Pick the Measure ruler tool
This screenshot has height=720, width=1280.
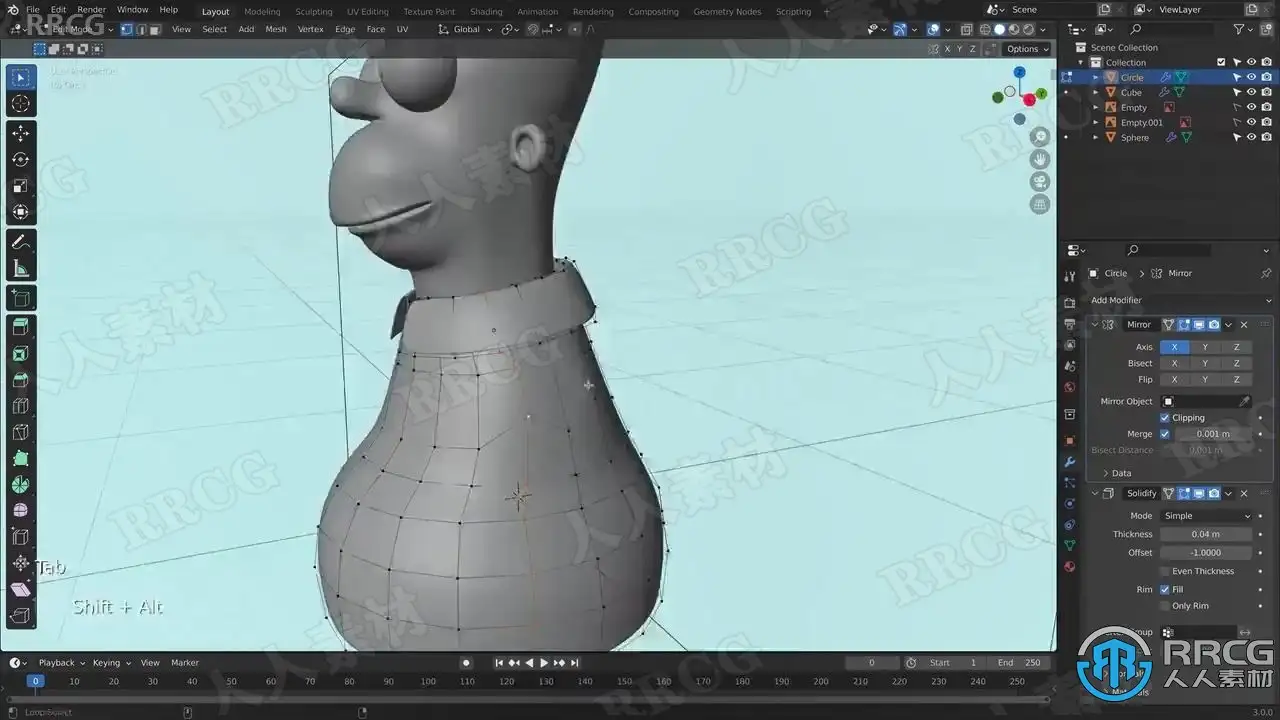(21, 268)
